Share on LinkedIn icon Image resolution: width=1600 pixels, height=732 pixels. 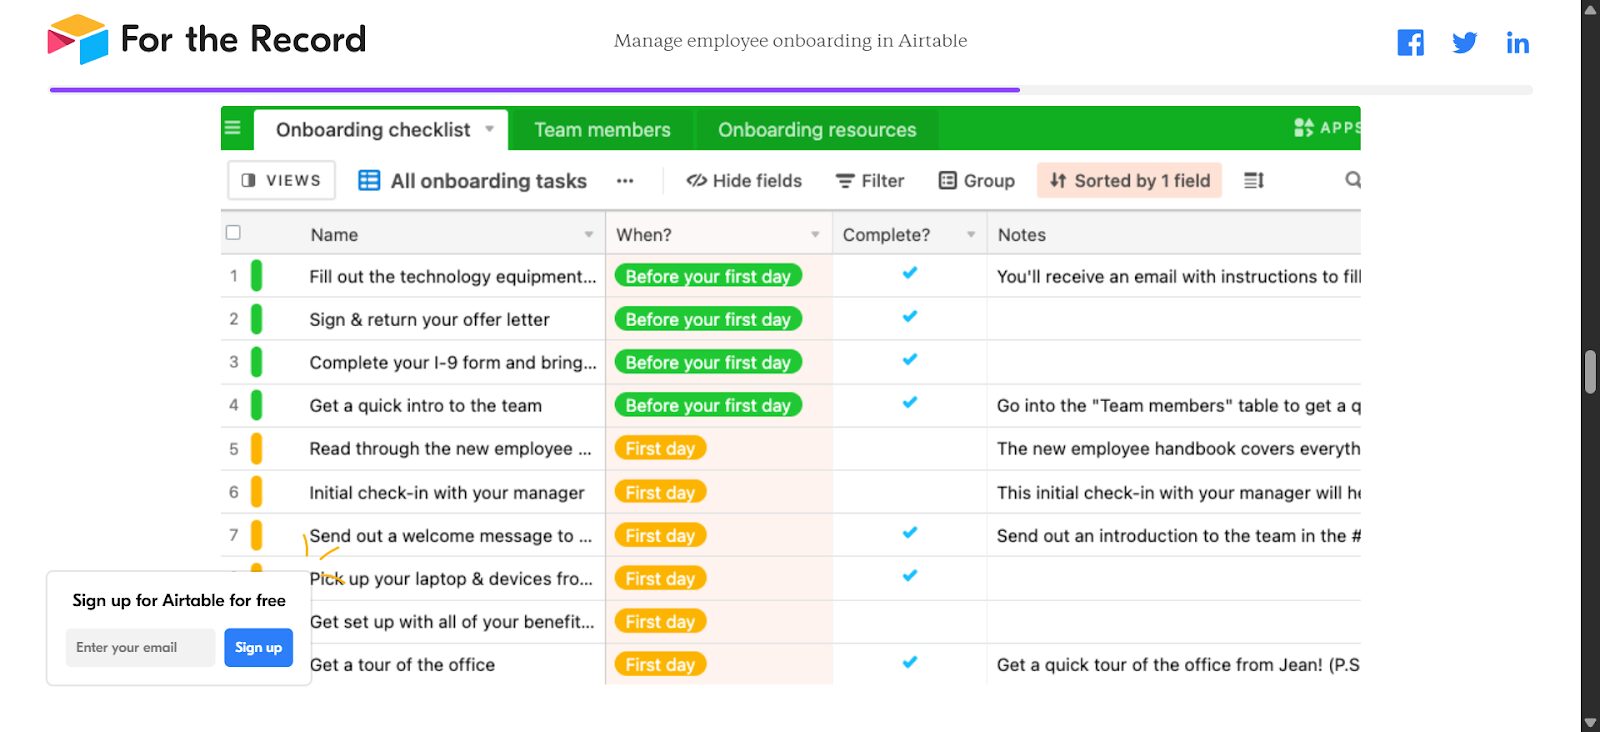[x=1517, y=43]
